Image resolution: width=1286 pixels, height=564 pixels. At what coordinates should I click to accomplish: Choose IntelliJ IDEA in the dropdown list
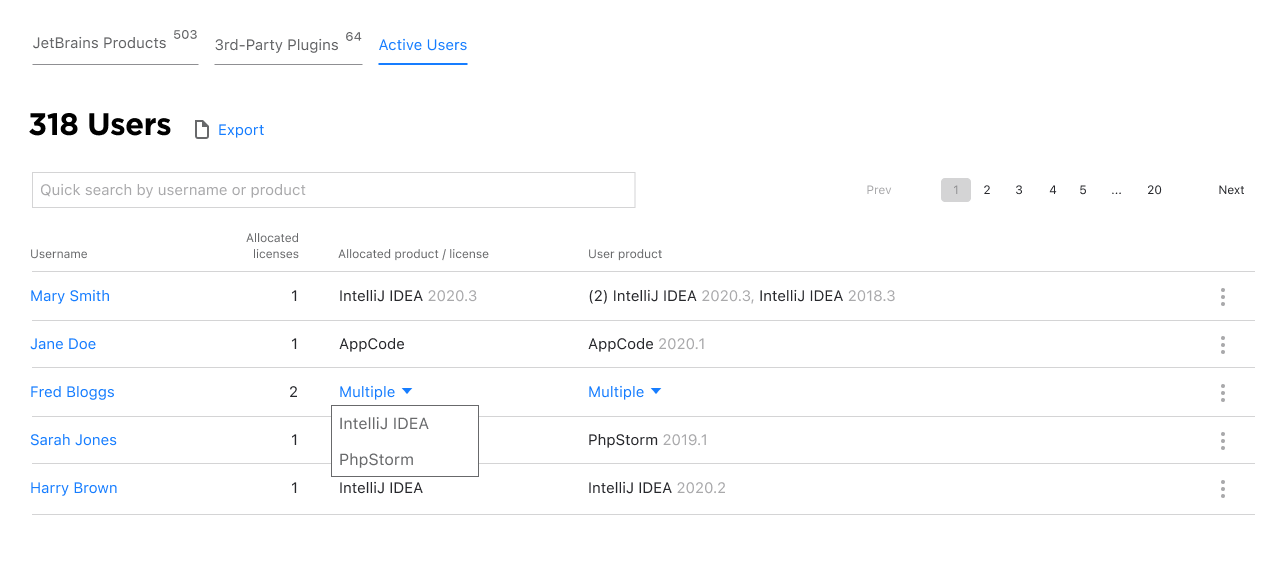pos(384,424)
